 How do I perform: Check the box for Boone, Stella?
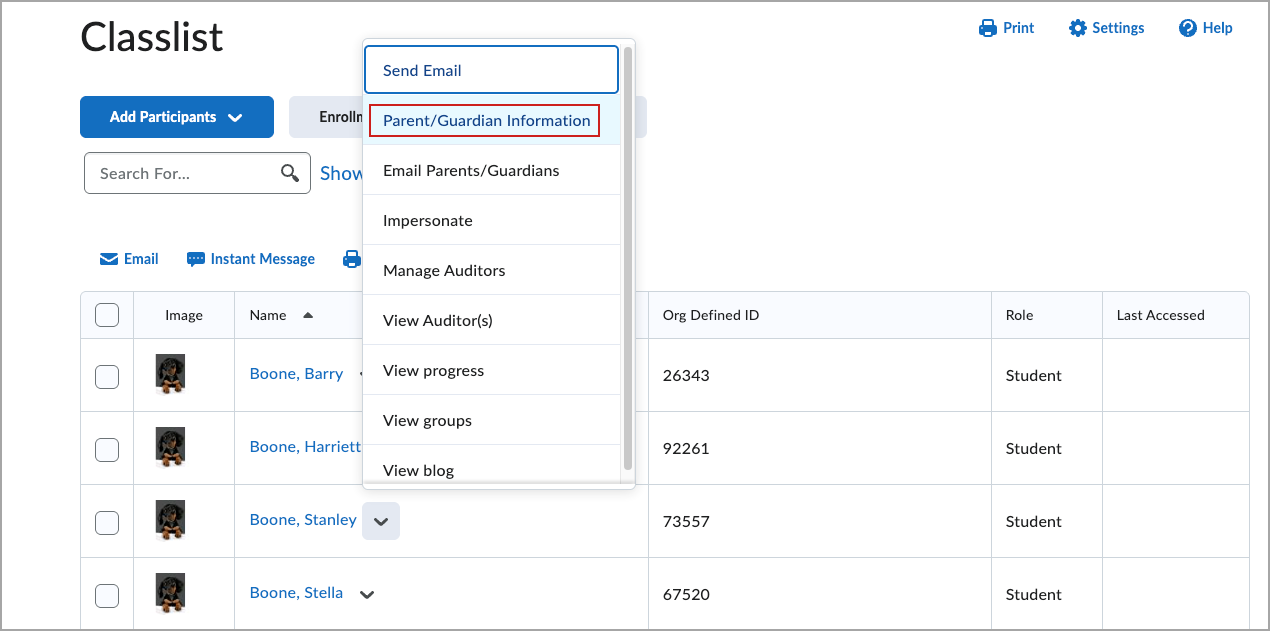coord(107,595)
